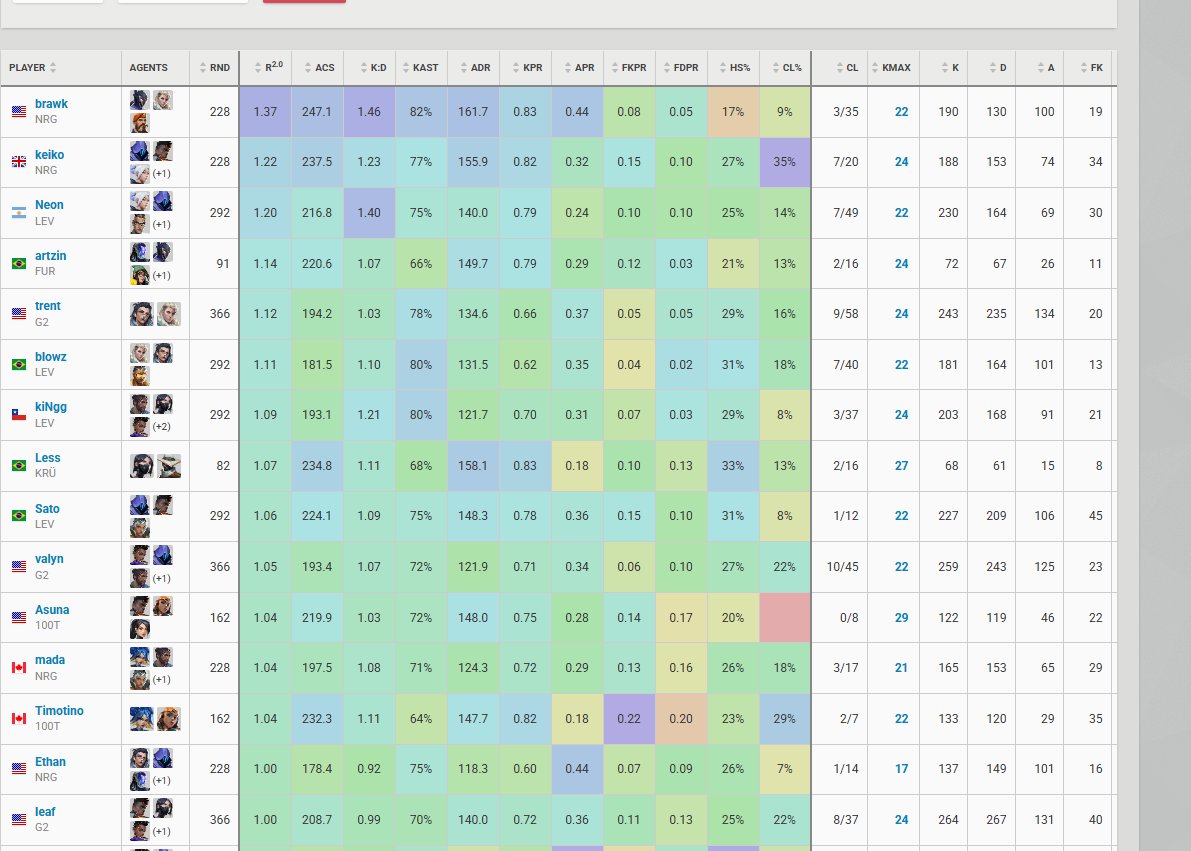Select keiko's 35% clutch percentage cell

pos(785,162)
